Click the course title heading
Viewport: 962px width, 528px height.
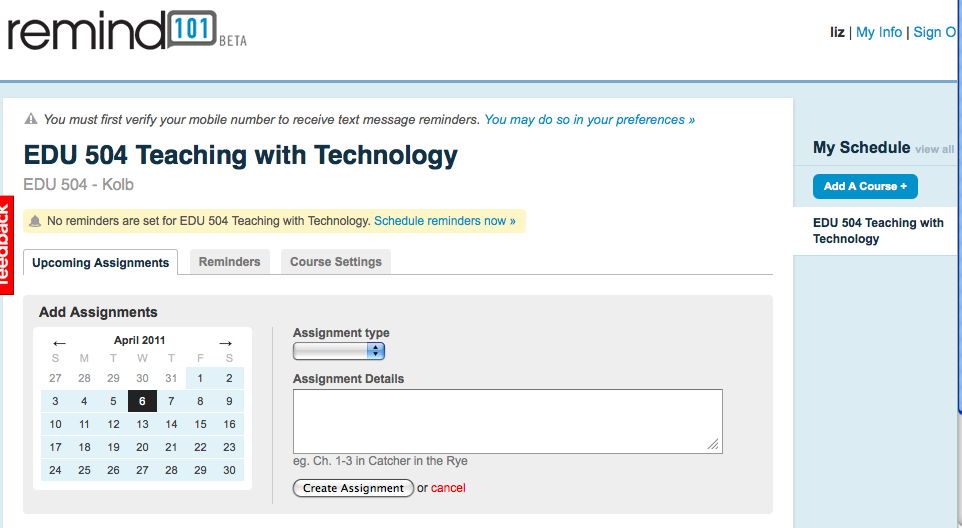tap(240, 155)
